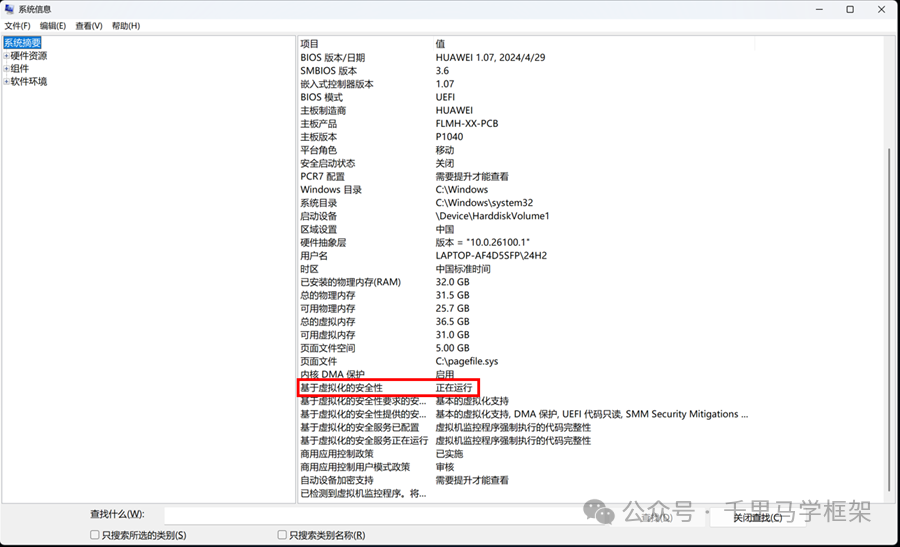Select the 时区 row

click(x=526, y=269)
